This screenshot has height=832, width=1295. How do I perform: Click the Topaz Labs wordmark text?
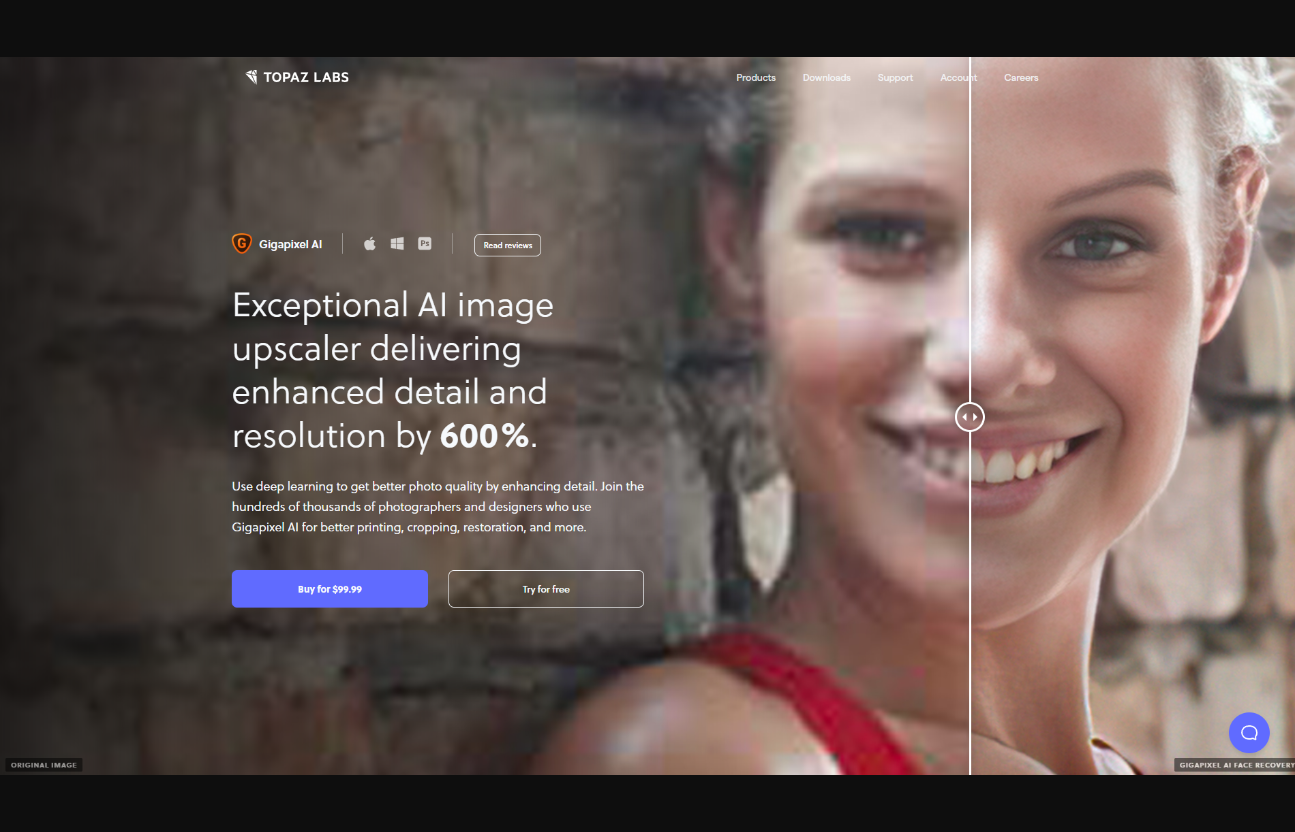click(306, 77)
